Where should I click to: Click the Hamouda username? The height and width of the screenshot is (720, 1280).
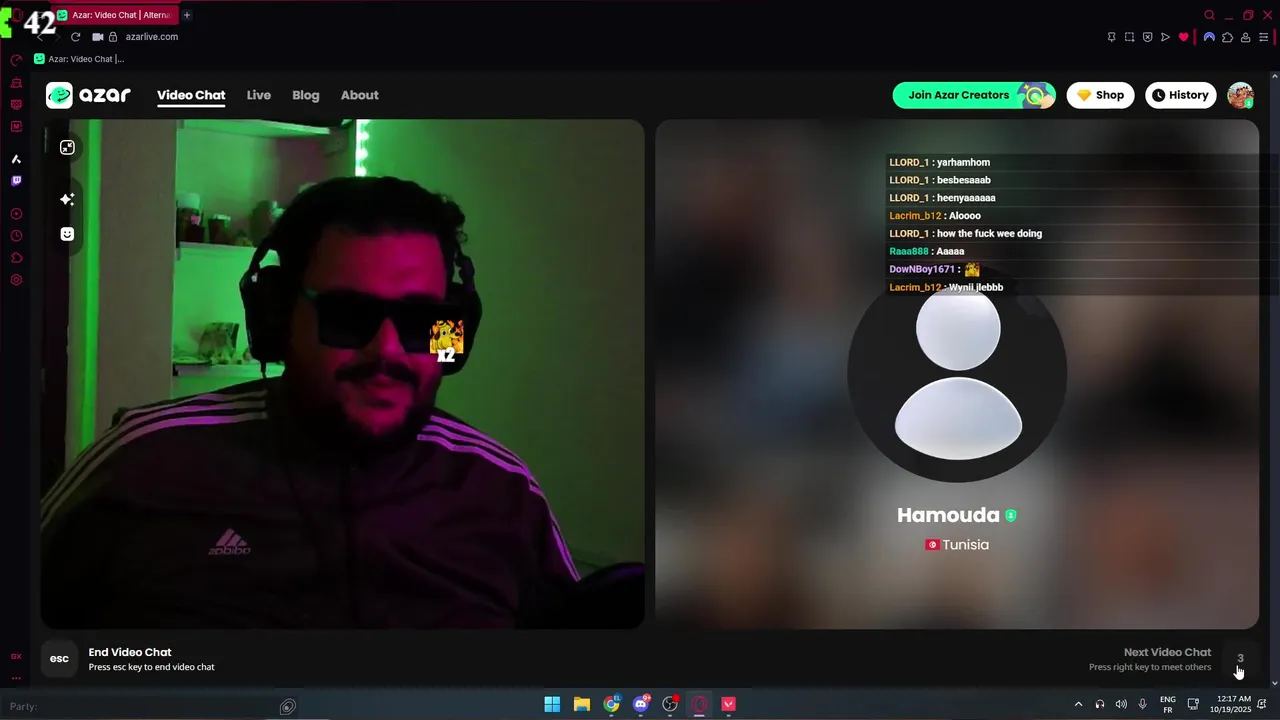tap(948, 515)
